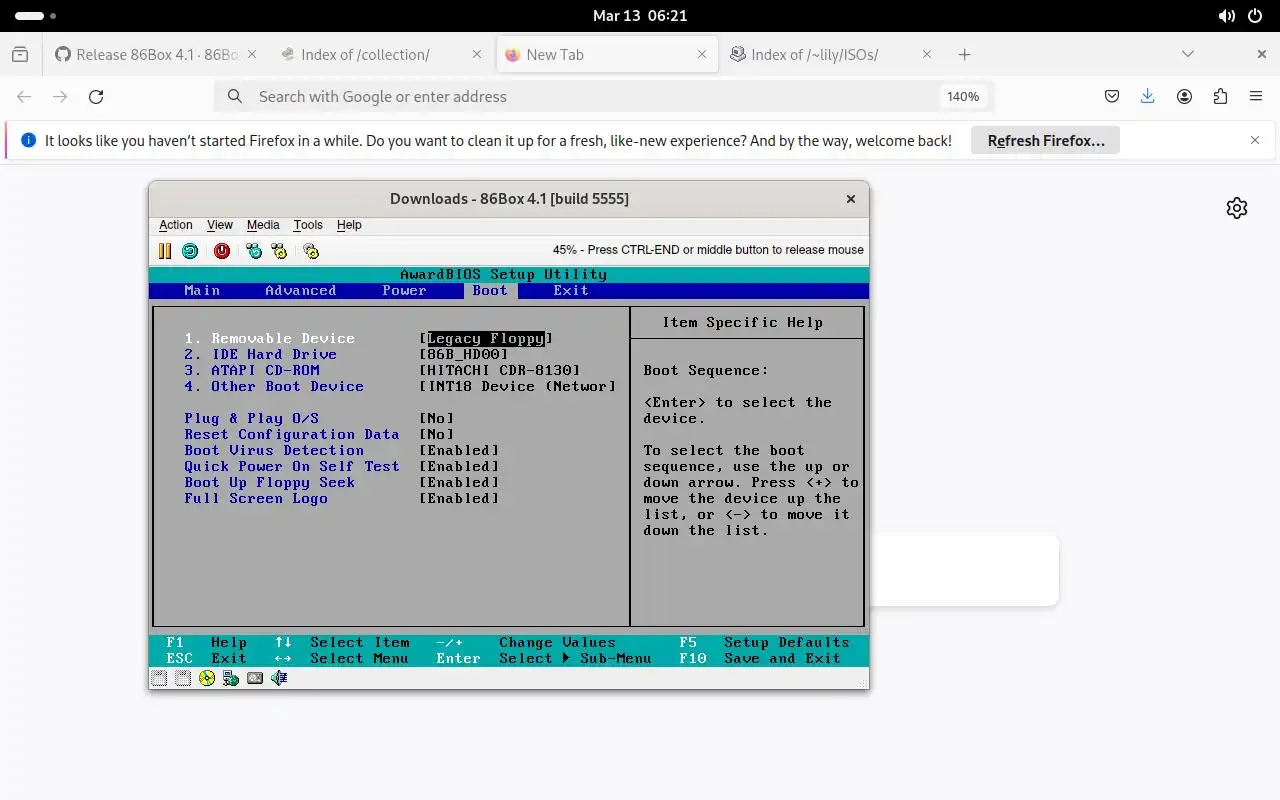Click the sound speaker status bar icon
This screenshot has width=1280, height=800.
tap(279, 678)
